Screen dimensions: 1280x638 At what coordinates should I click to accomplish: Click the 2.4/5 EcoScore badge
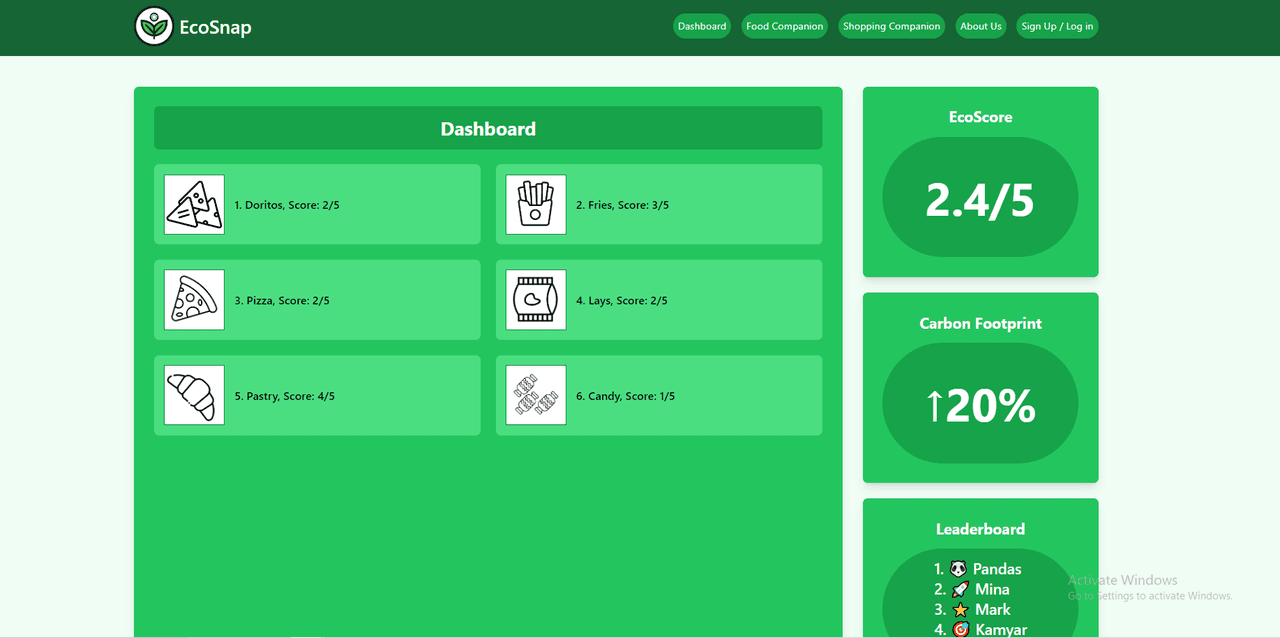point(980,198)
